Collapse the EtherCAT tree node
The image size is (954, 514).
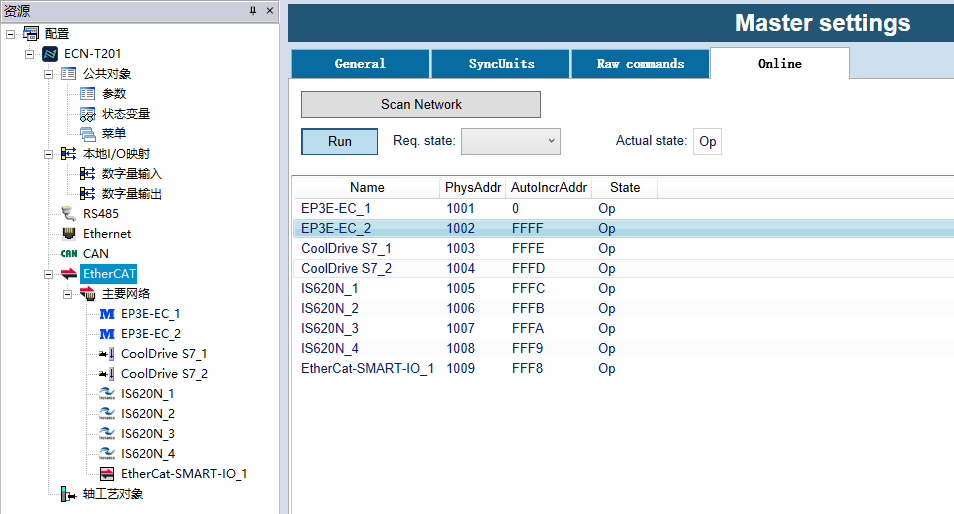pyautogui.click(x=49, y=274)
